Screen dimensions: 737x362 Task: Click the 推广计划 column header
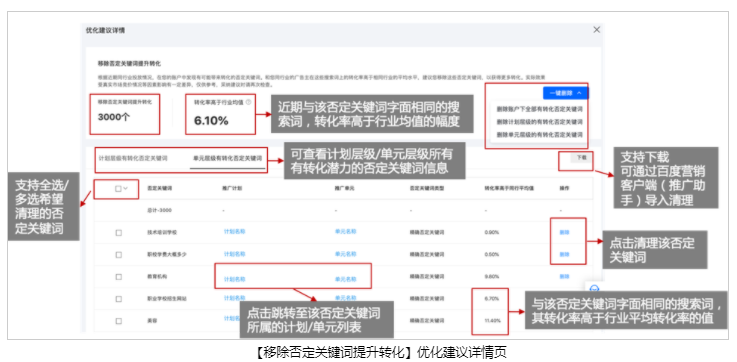(x=231, y=189)
